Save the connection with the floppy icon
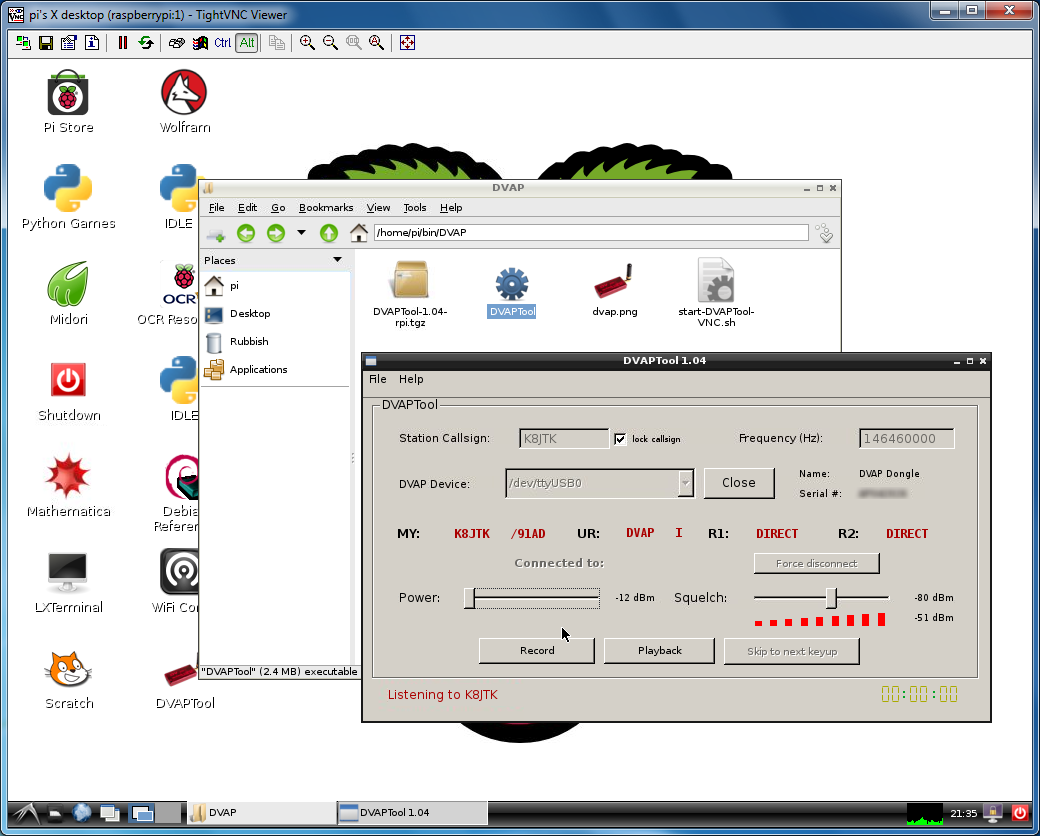This screenshot has height=836, width=1040. coord(46,43)
